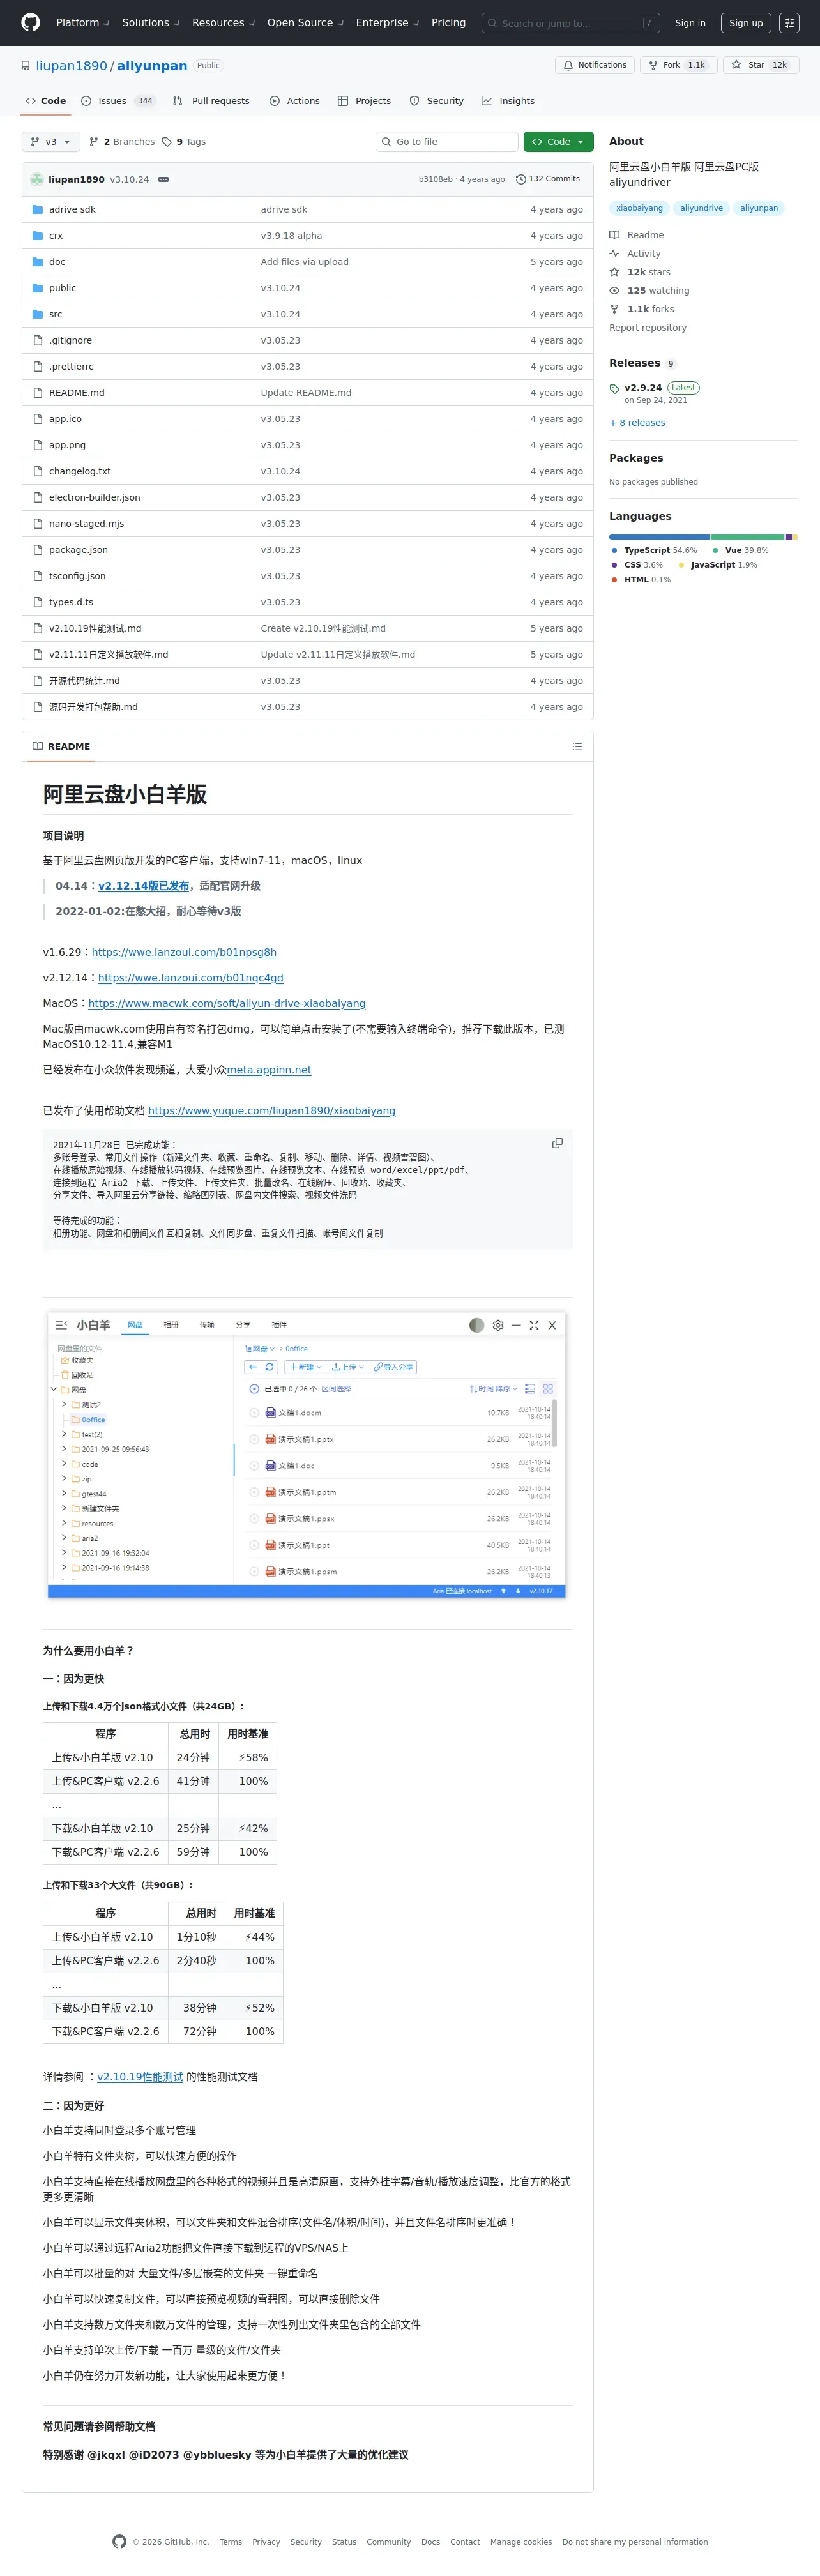820x2576 pixels.
Task: Open the GitHub homepage logo
Action: tap(31, 22)
